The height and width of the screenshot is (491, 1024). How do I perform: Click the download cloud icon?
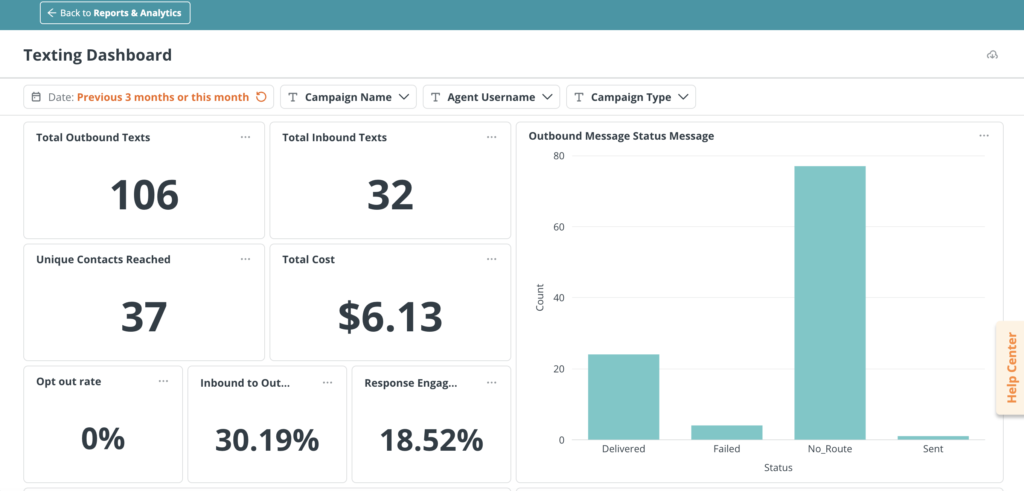(992, 55)
